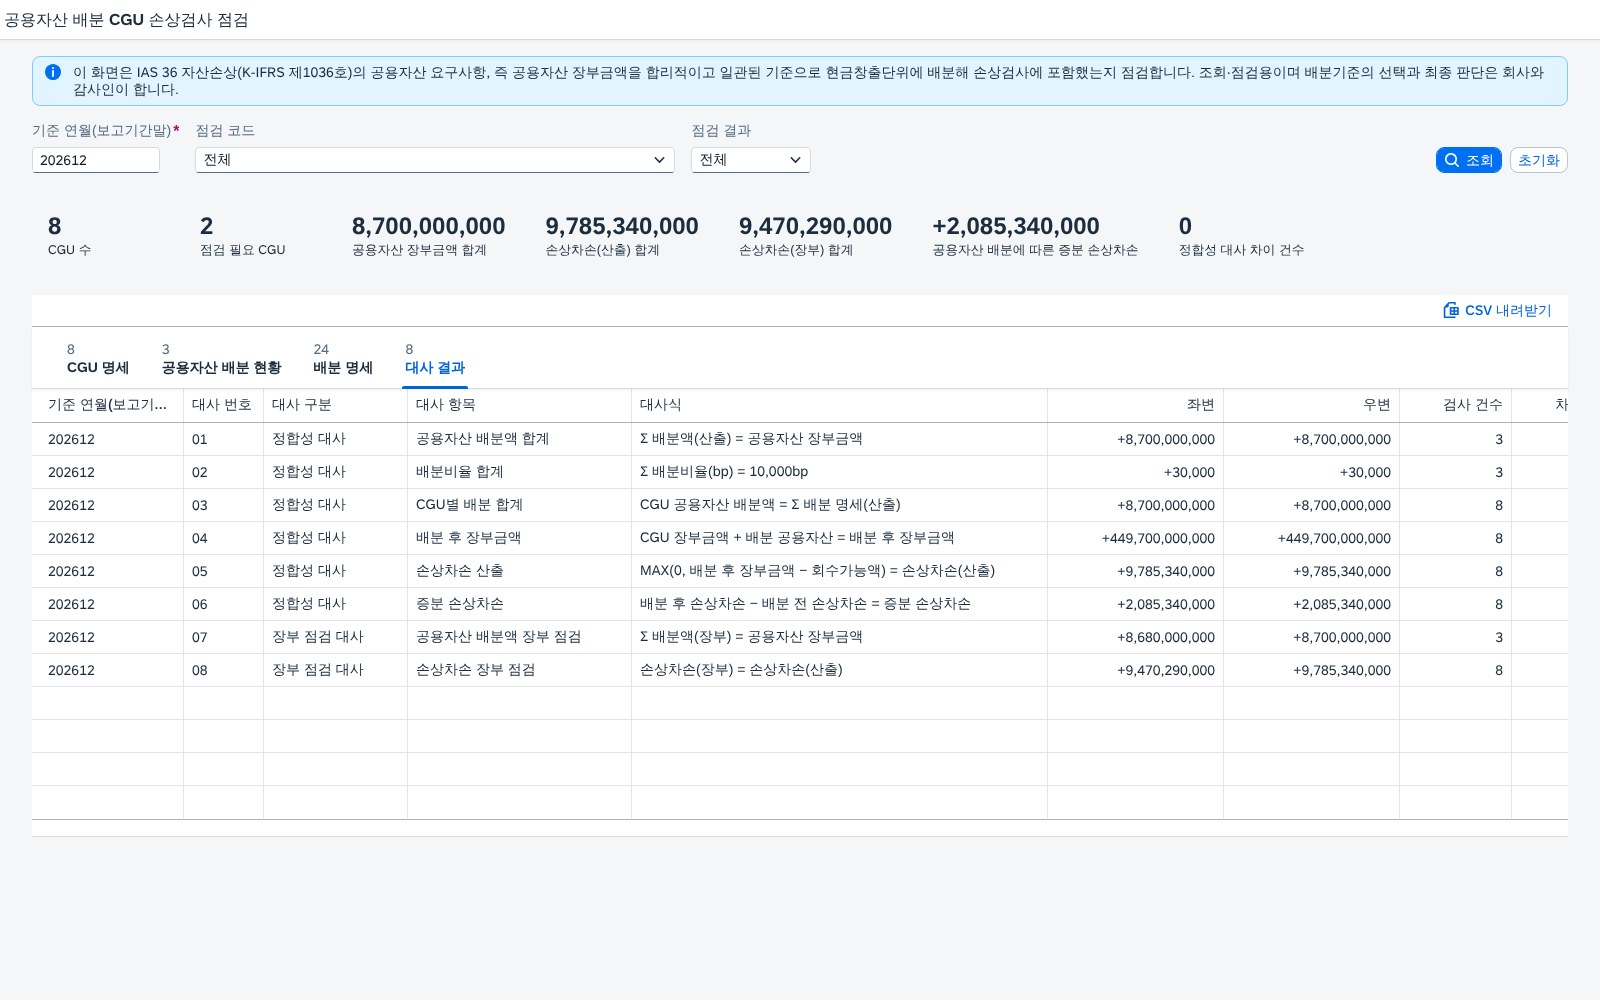
Task: Click the '정합성 대사 차이 건수' KPI label
Action: click(x=1241, y=250)
